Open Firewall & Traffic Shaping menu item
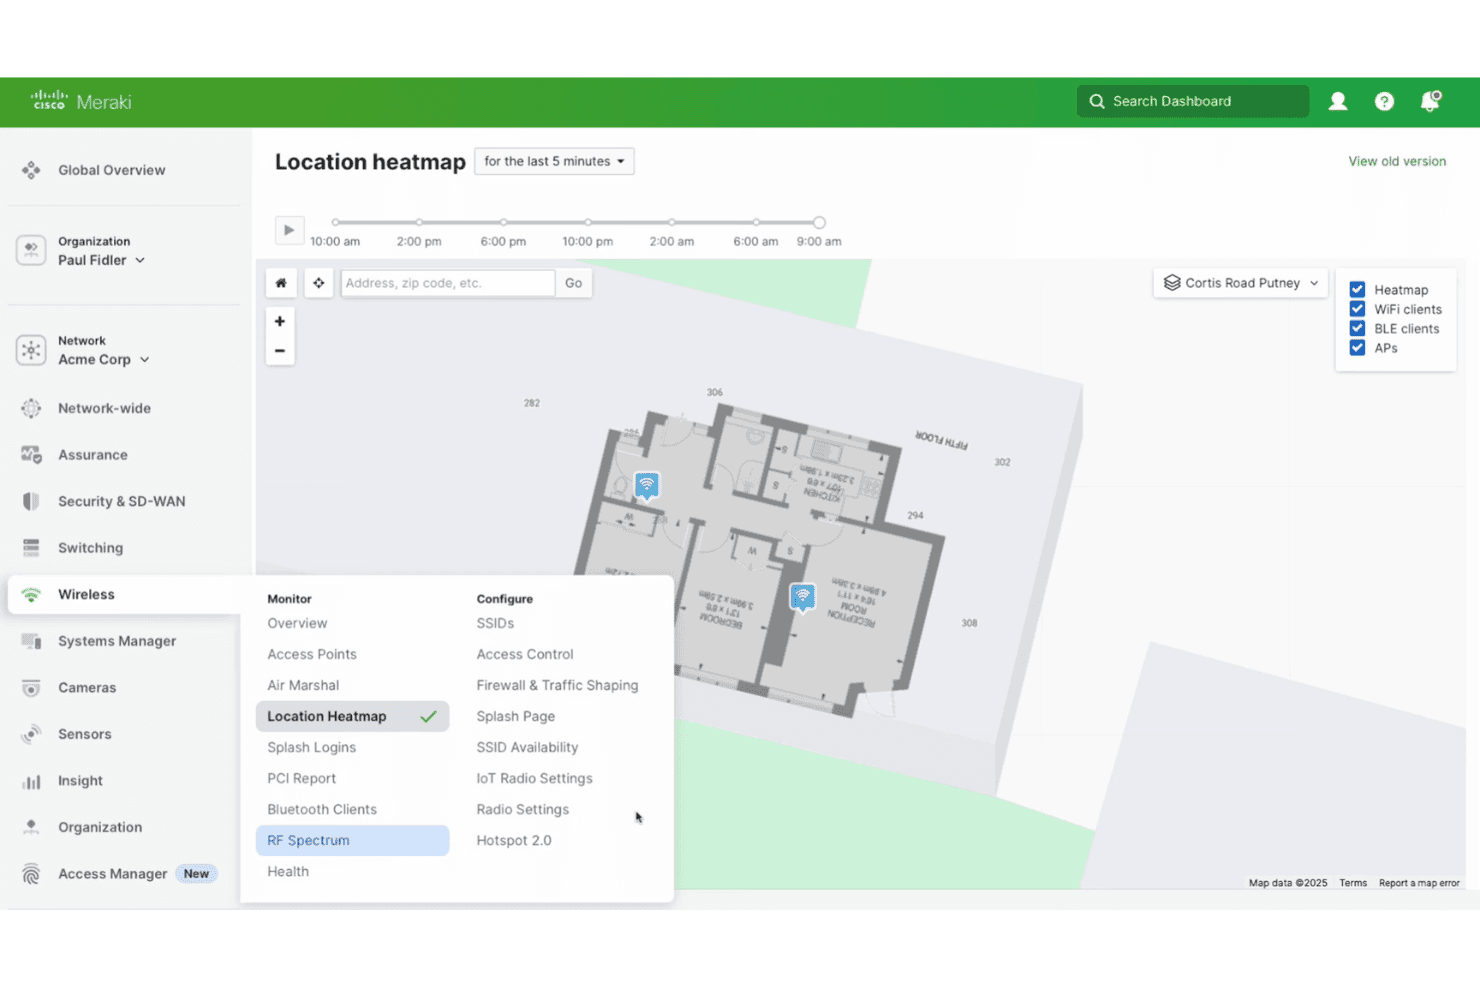This screenshot has width=1480, height=987. (557, 685)
